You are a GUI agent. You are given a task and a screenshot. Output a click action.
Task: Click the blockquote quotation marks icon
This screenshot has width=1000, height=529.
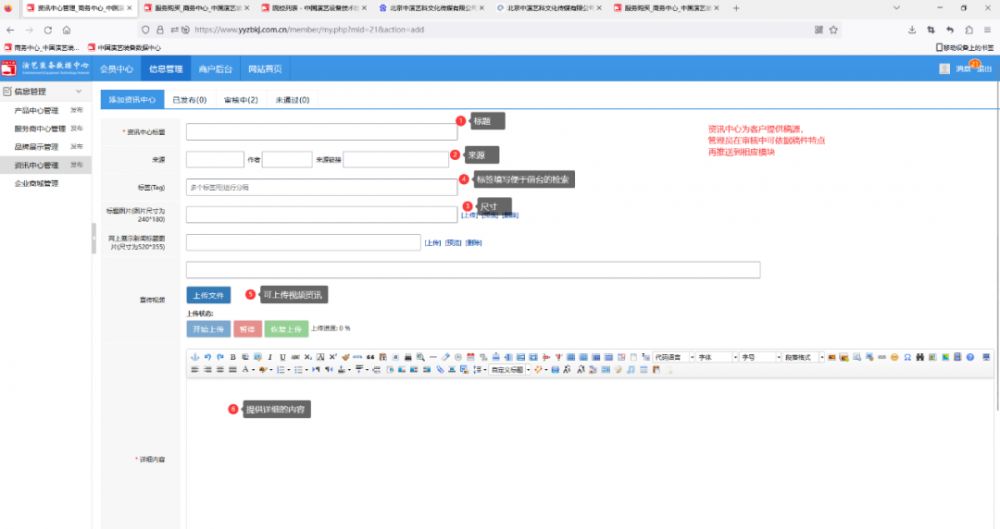[x=370, y=357]
